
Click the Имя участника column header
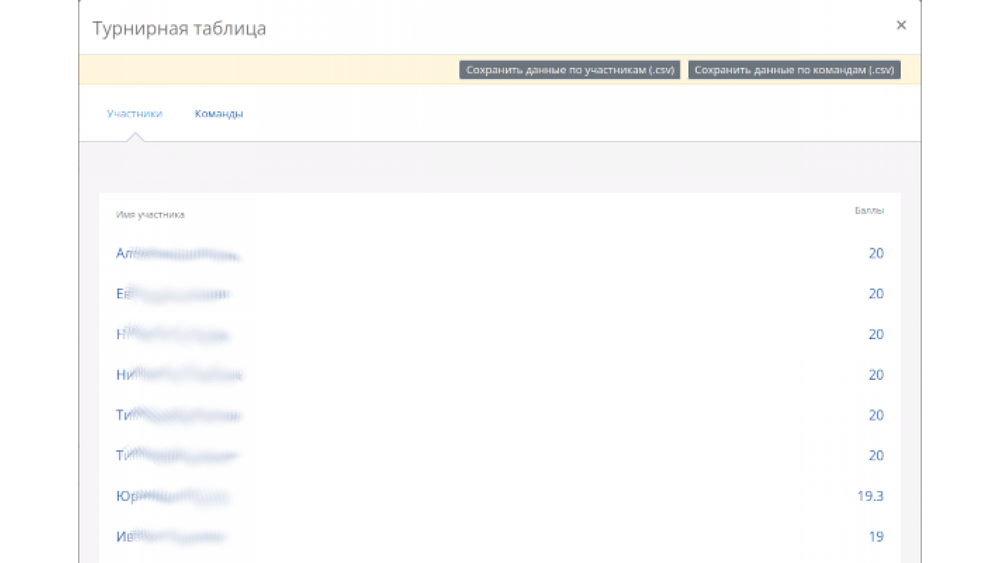point(150,214)
